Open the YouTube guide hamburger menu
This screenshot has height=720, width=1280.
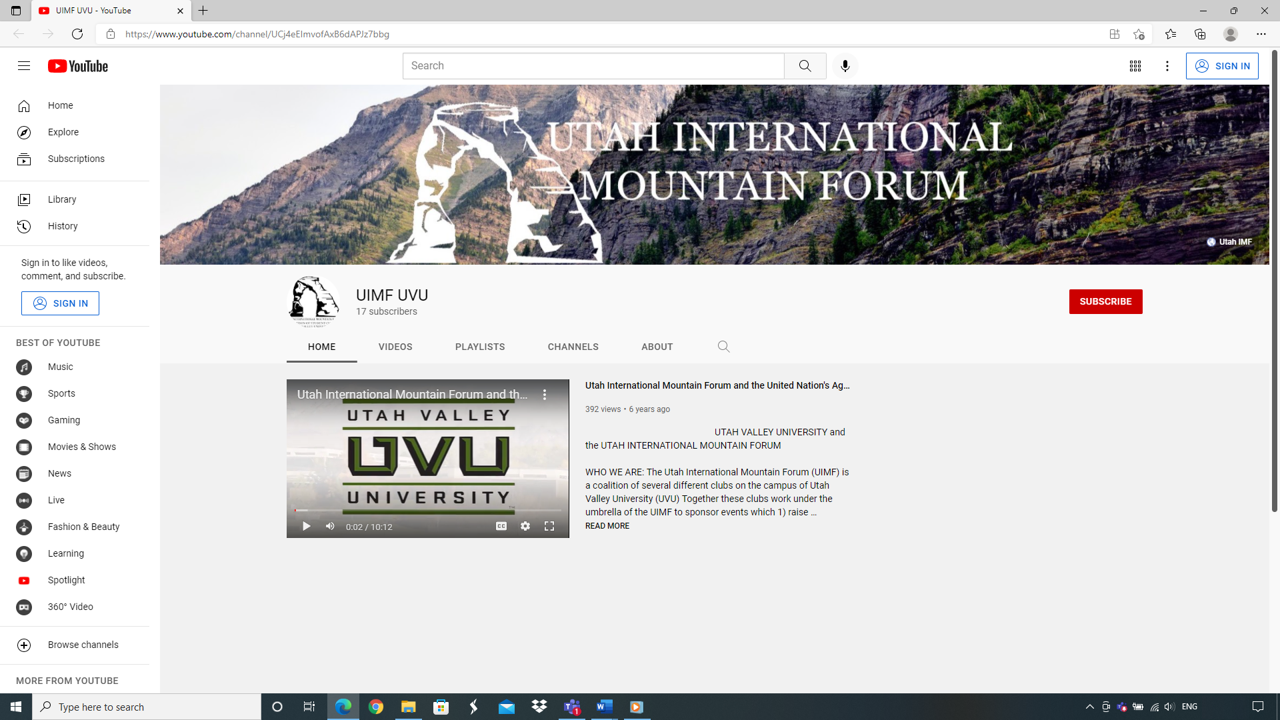click(24, 66)
